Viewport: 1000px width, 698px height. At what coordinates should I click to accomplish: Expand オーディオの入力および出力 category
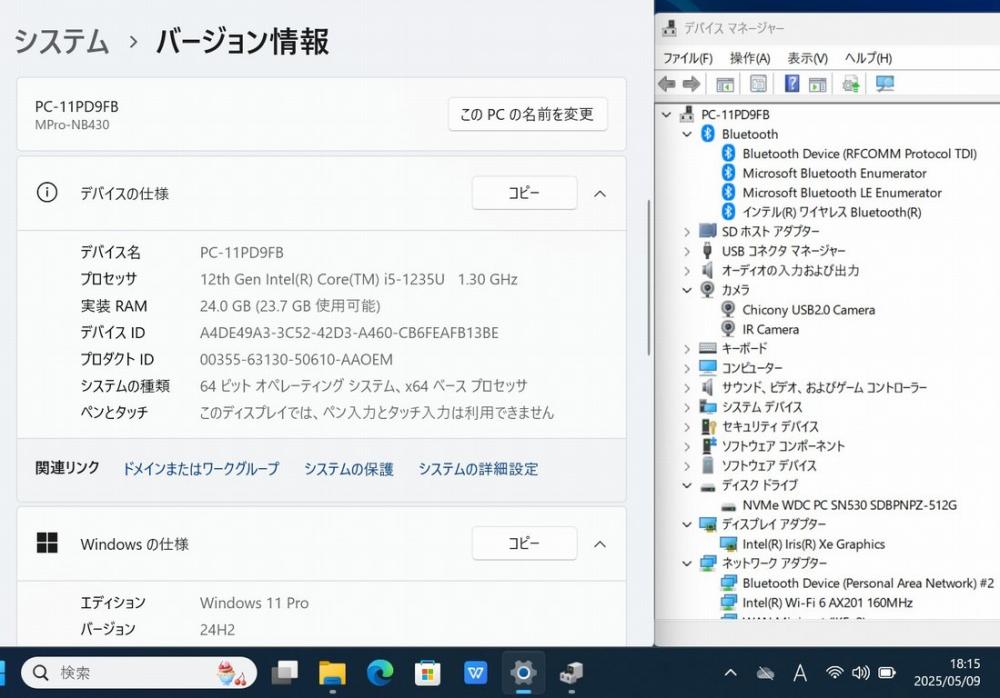pyautogui.click(x=687, y=271)
